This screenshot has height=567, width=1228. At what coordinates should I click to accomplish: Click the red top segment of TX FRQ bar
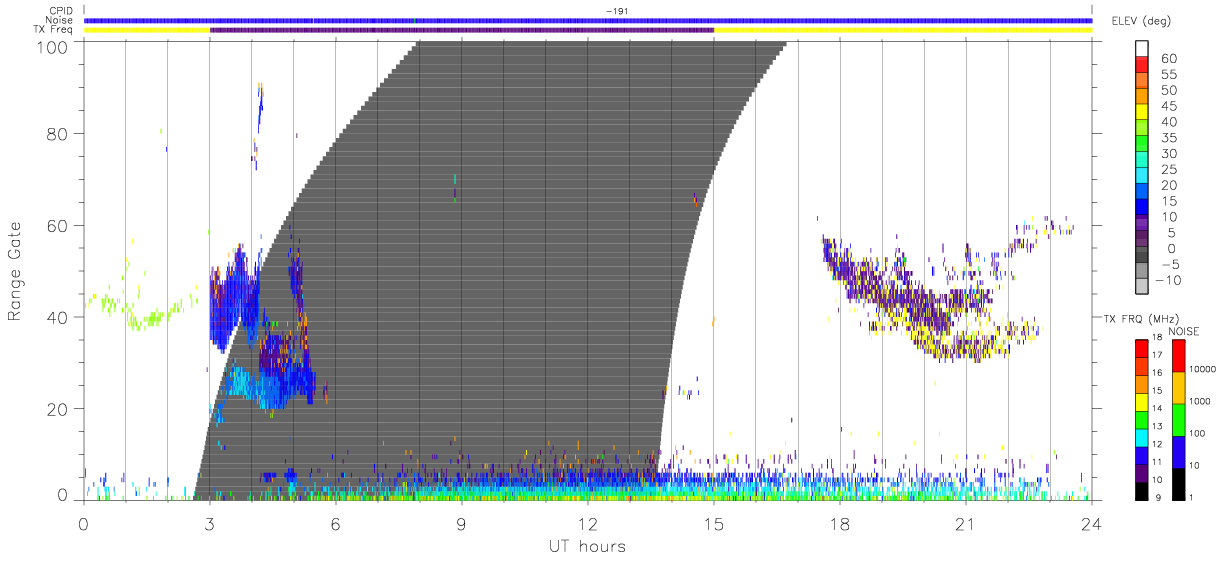(x=1143, y=348)
